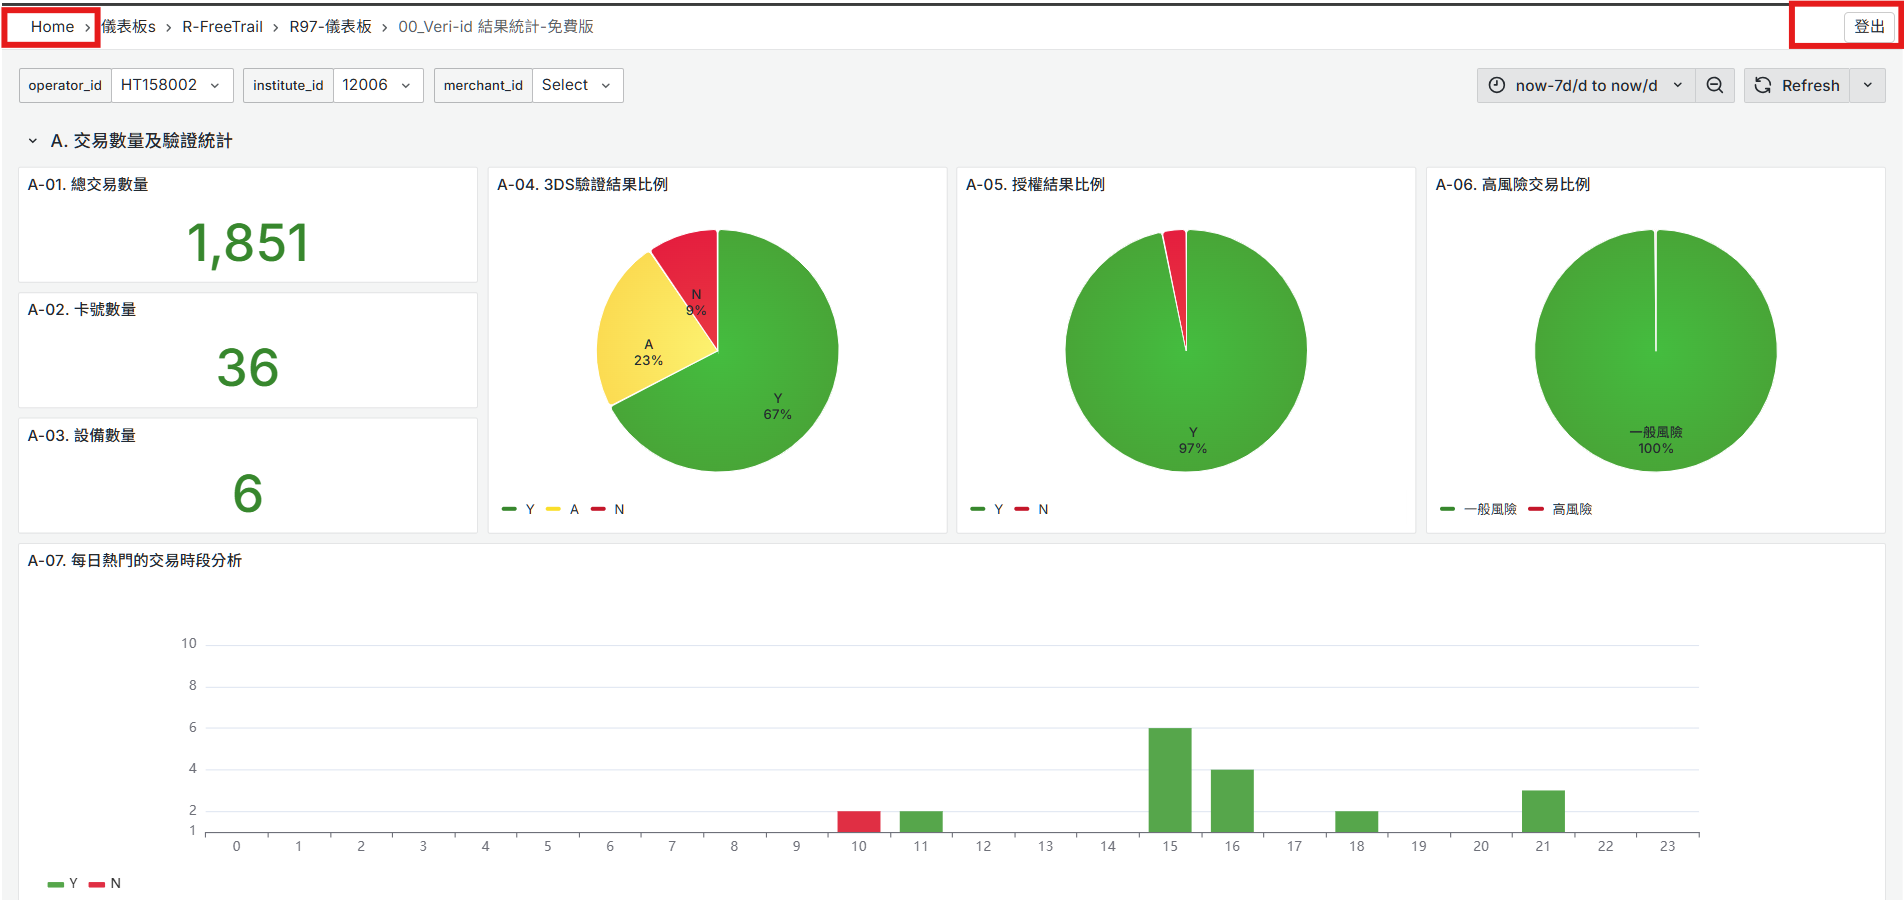Go to the 儀表板 breadcrumb

(x=129, y=27)
